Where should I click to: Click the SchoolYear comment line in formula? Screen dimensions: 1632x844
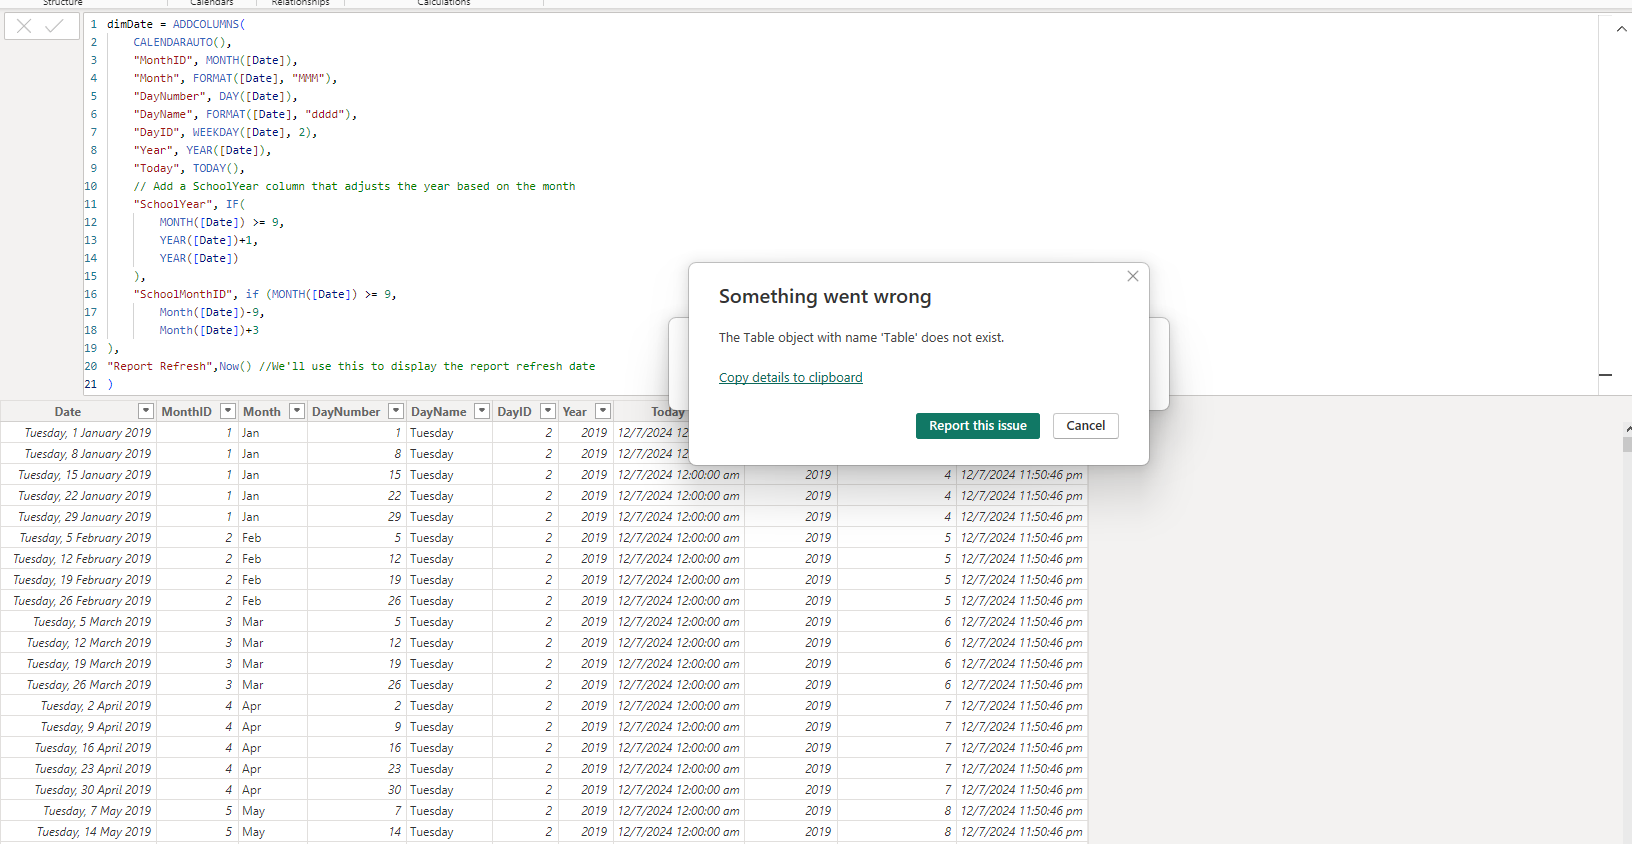(354, 186)
